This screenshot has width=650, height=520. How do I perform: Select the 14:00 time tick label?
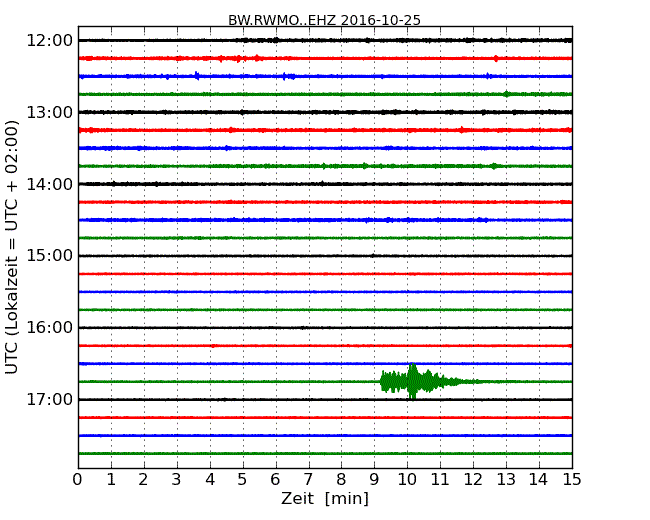coord(50,184)
